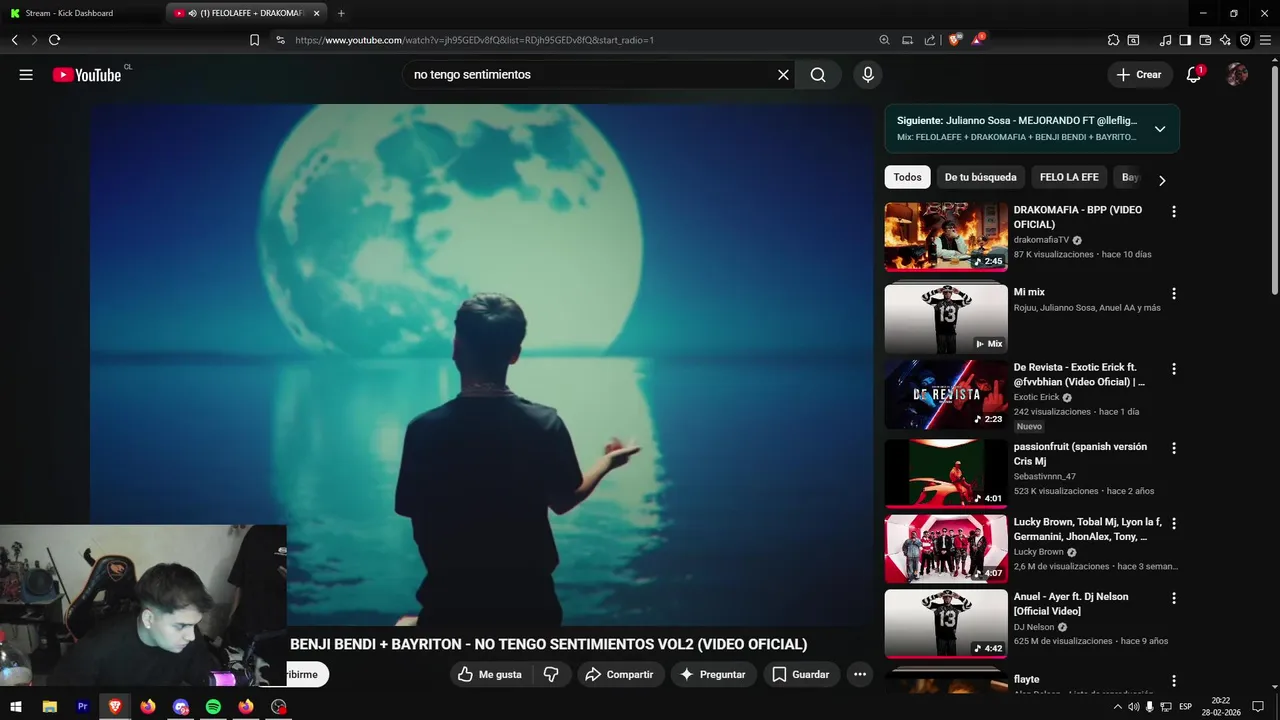This screenshot has height=720, width=1280.
Task: Open the Lucky Brown, Tobal Mj video thumbnail
Action: point(946,549)
